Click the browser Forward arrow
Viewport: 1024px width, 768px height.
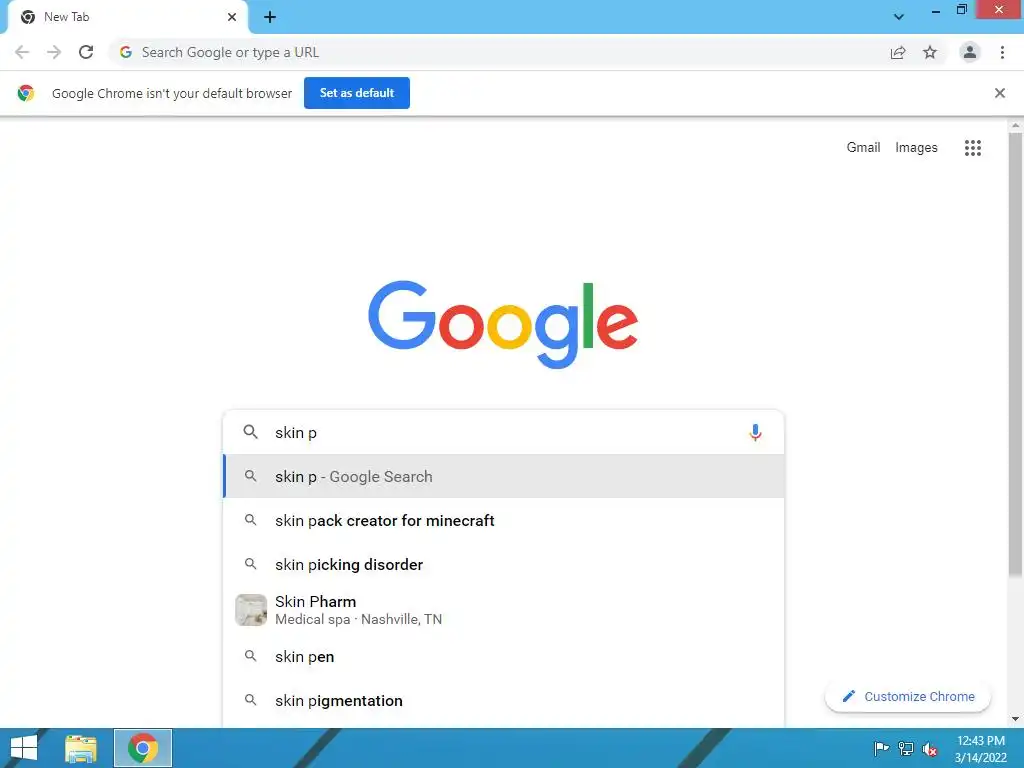click(x=54, y=52)
